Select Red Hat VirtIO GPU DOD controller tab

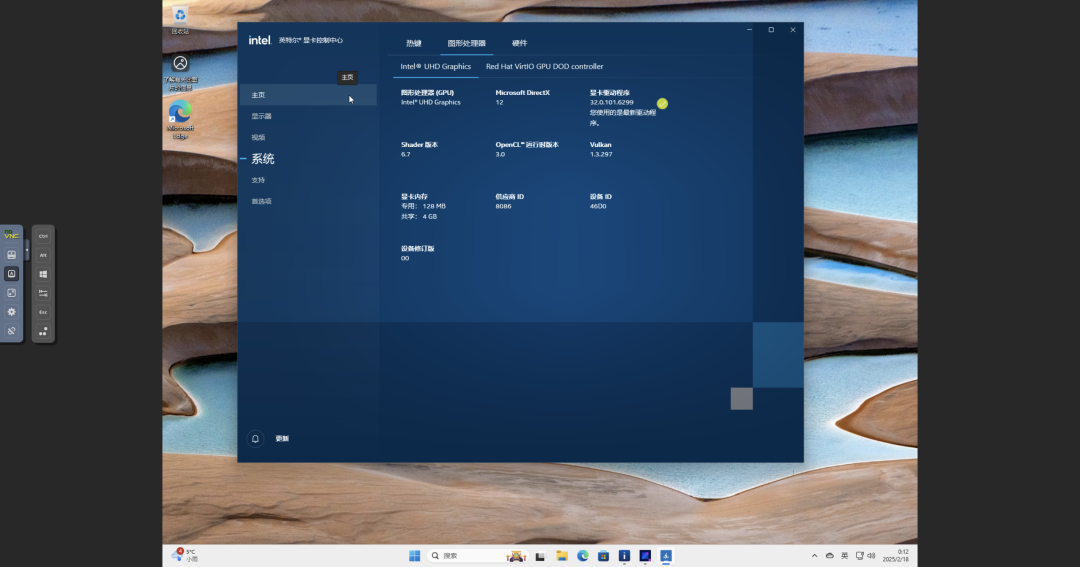[544, 67]
